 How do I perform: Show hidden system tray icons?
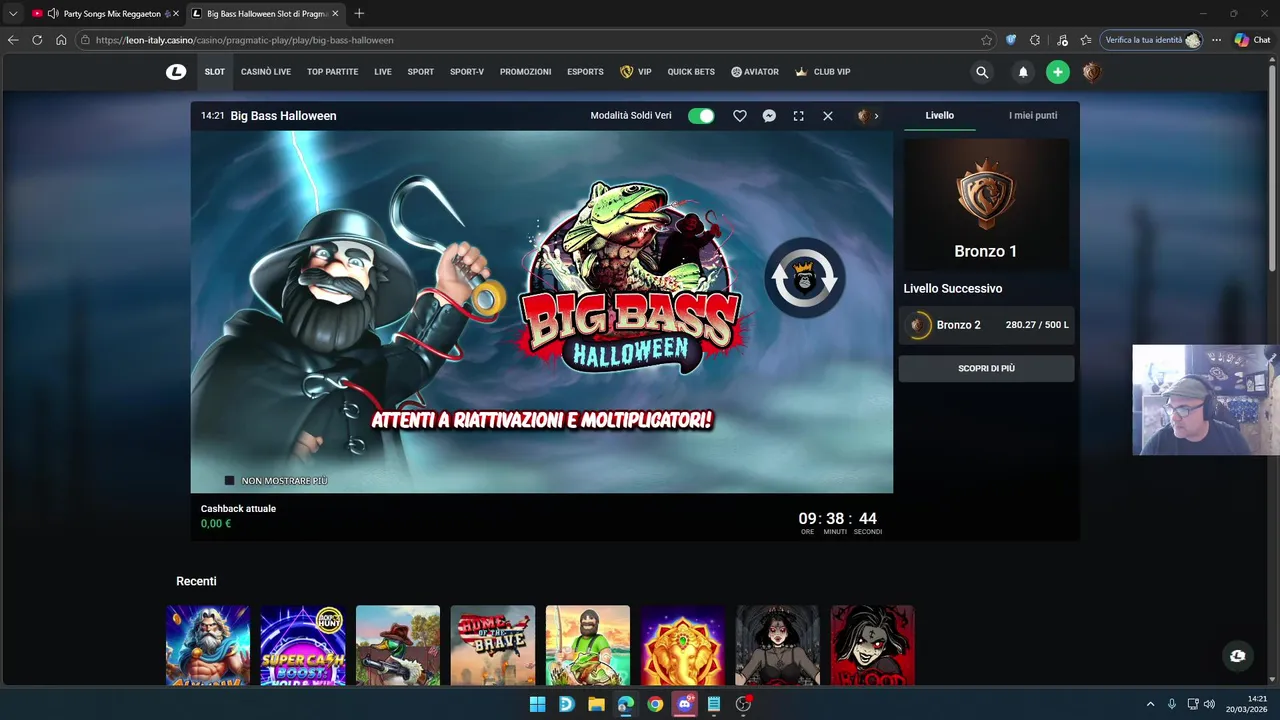pos(1150,704)
